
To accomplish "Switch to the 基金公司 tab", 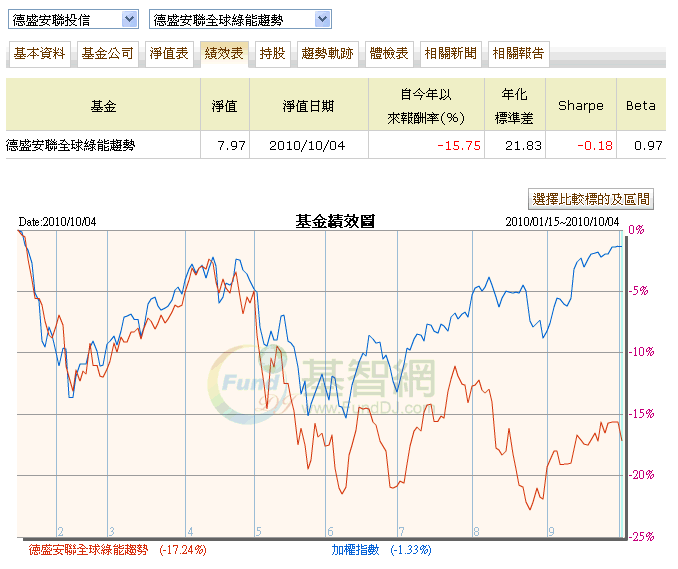I will point(107,54).
